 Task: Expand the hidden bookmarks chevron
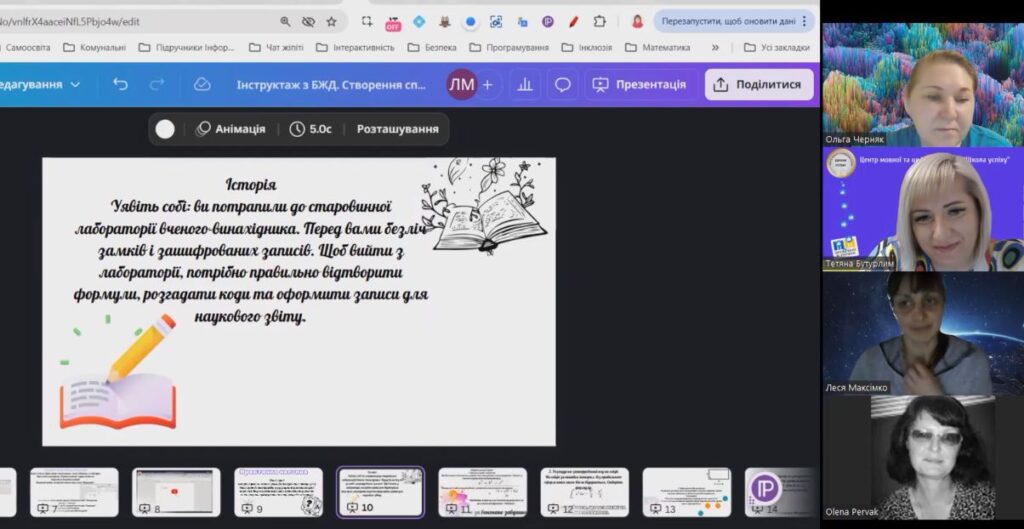[715, 48]
